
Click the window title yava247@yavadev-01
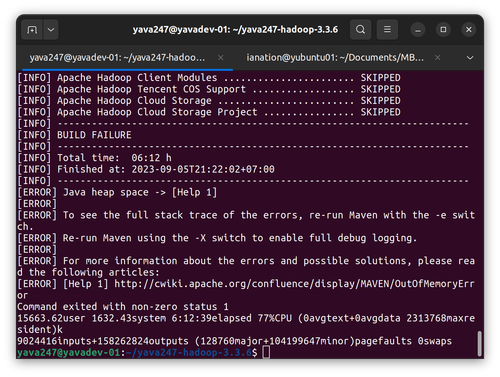click(235, 30)
